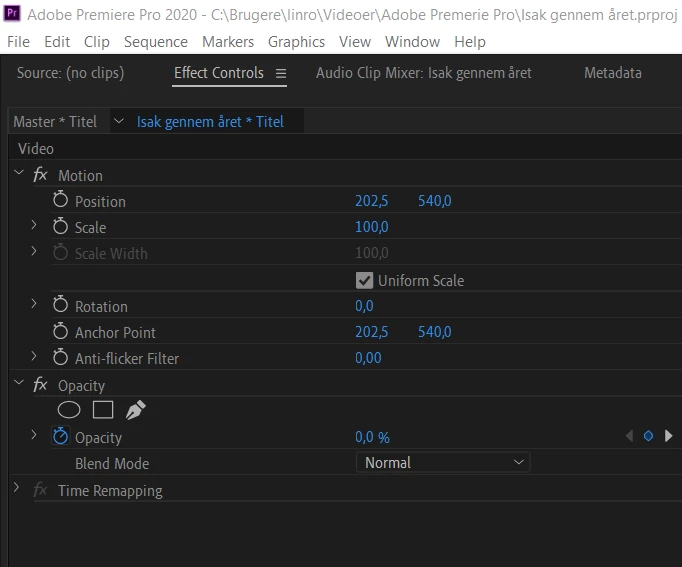Expand the Opacity property row
682x567 pixels.
(x=33, y=434)
